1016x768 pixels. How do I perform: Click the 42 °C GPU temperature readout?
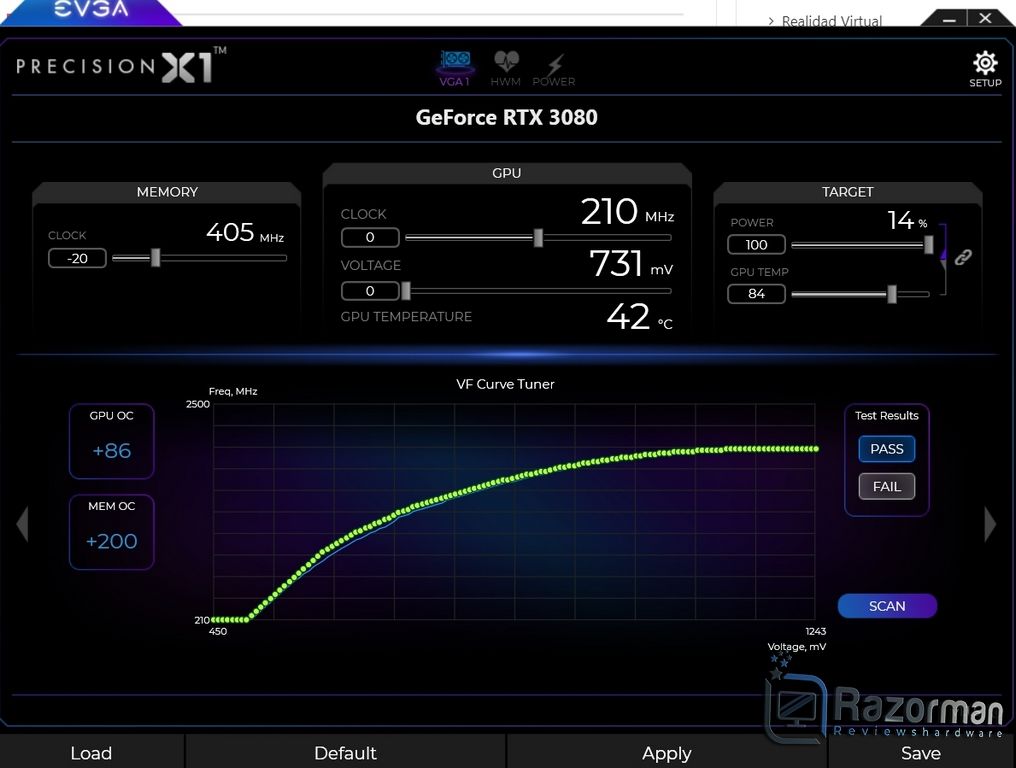640,317
